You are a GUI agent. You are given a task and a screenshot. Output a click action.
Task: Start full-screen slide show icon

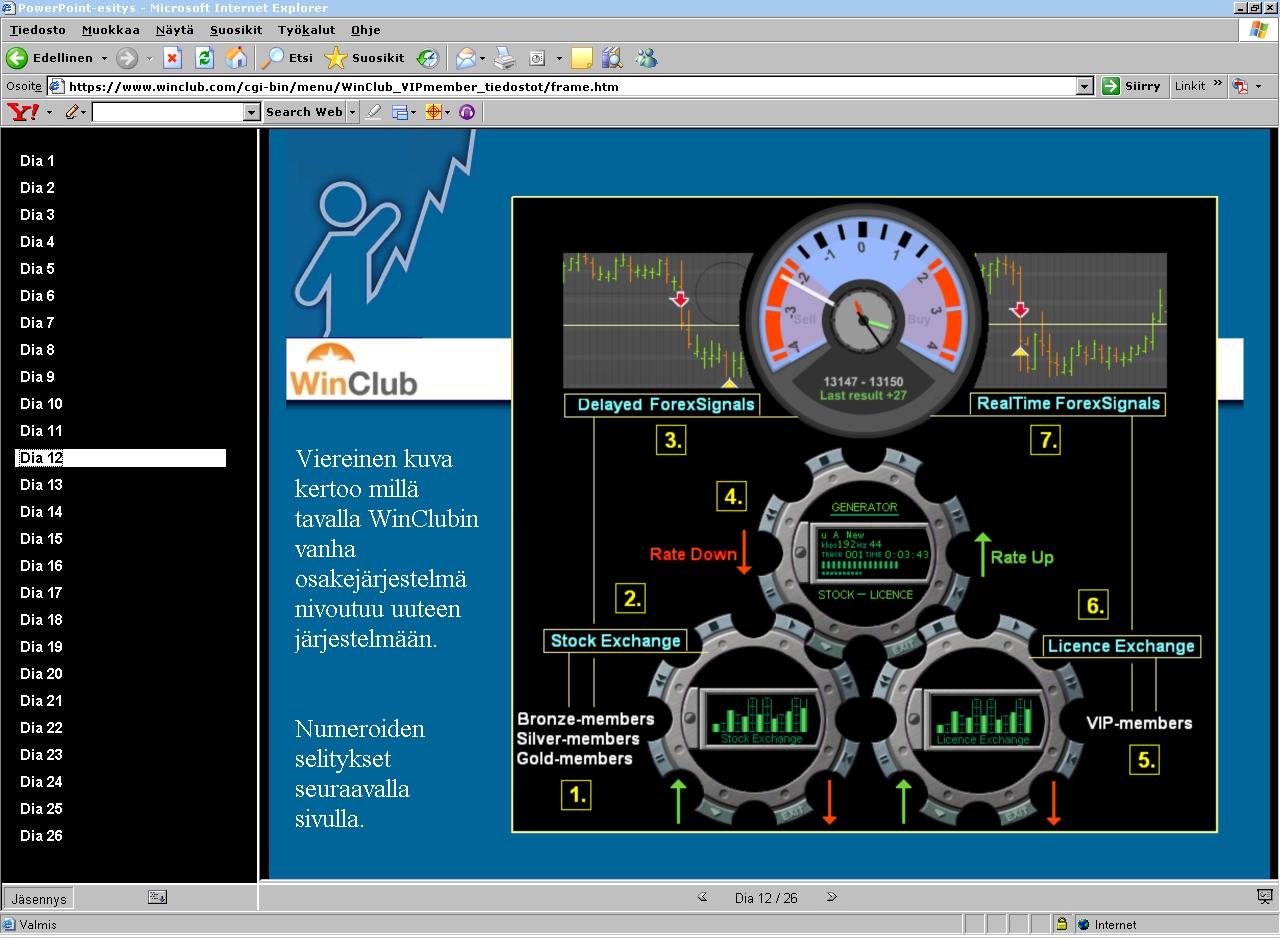pos(1265,896)
